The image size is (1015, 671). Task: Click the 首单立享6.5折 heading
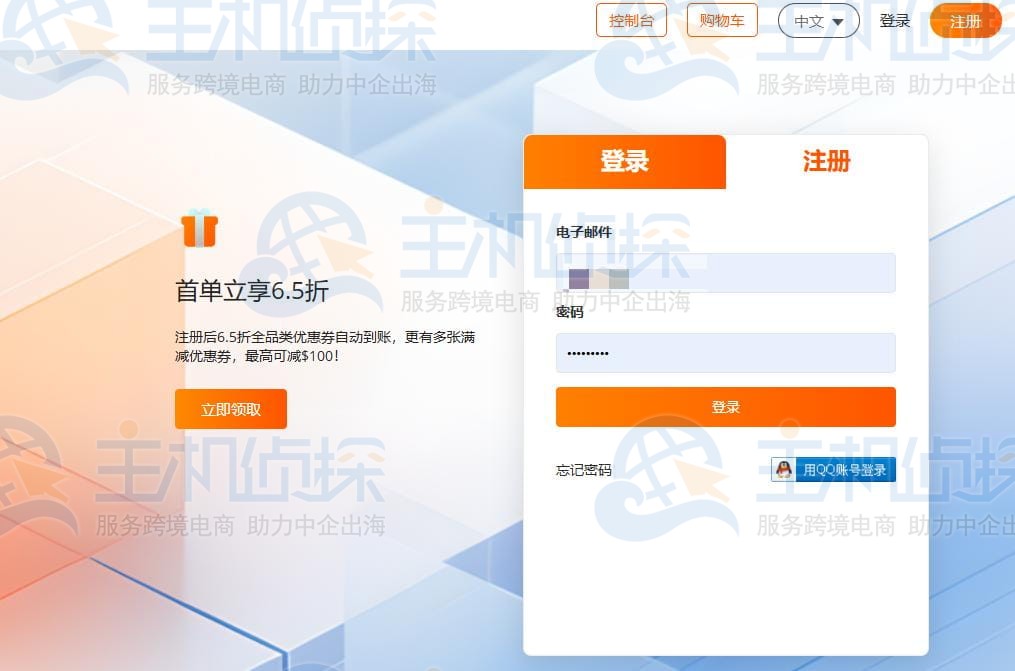click(x=251, y=292)
